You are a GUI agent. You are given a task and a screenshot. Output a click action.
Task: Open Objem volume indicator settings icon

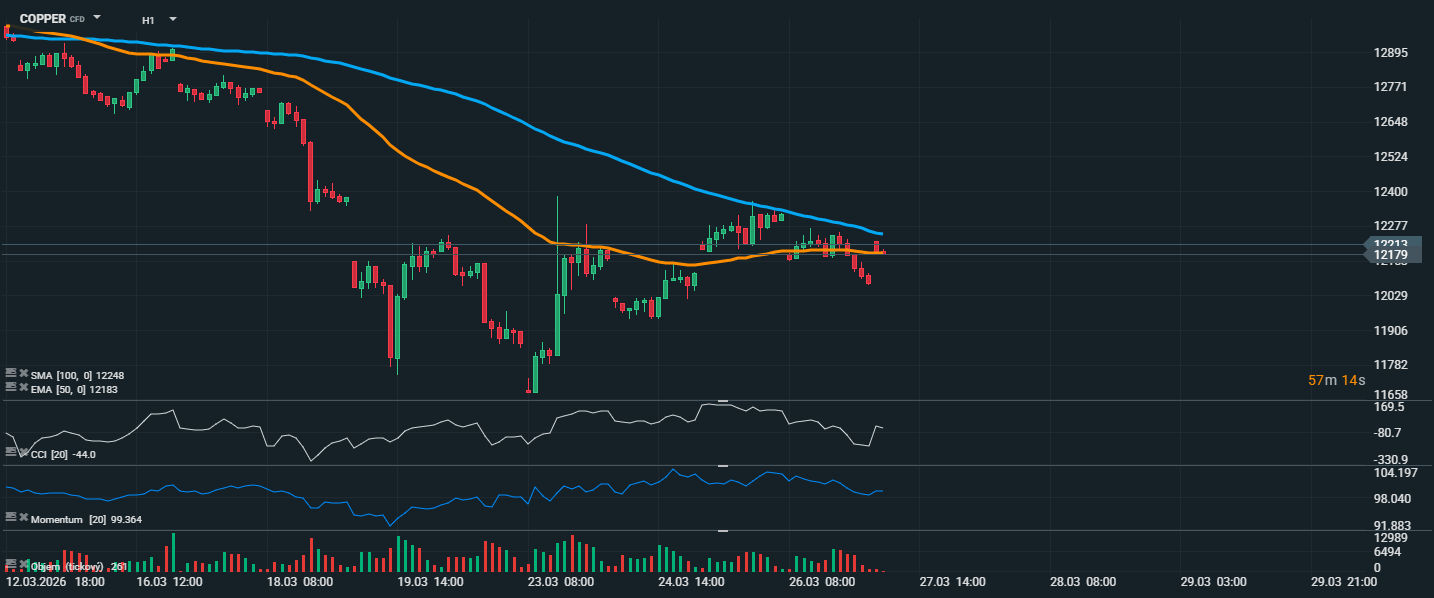pos(11,565)
